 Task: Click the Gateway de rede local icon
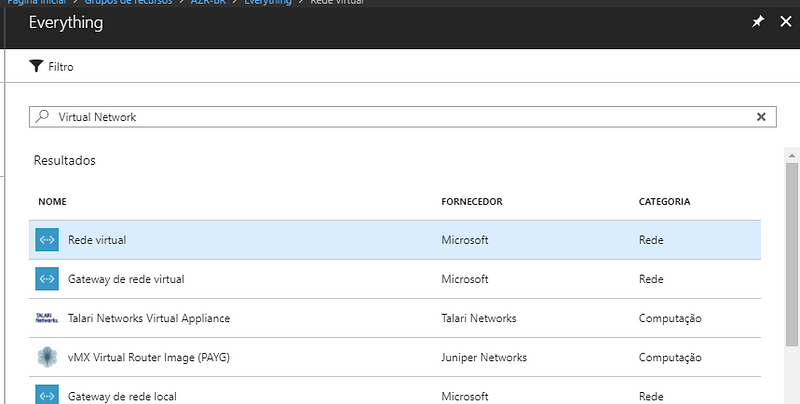[x=47, y=394]
